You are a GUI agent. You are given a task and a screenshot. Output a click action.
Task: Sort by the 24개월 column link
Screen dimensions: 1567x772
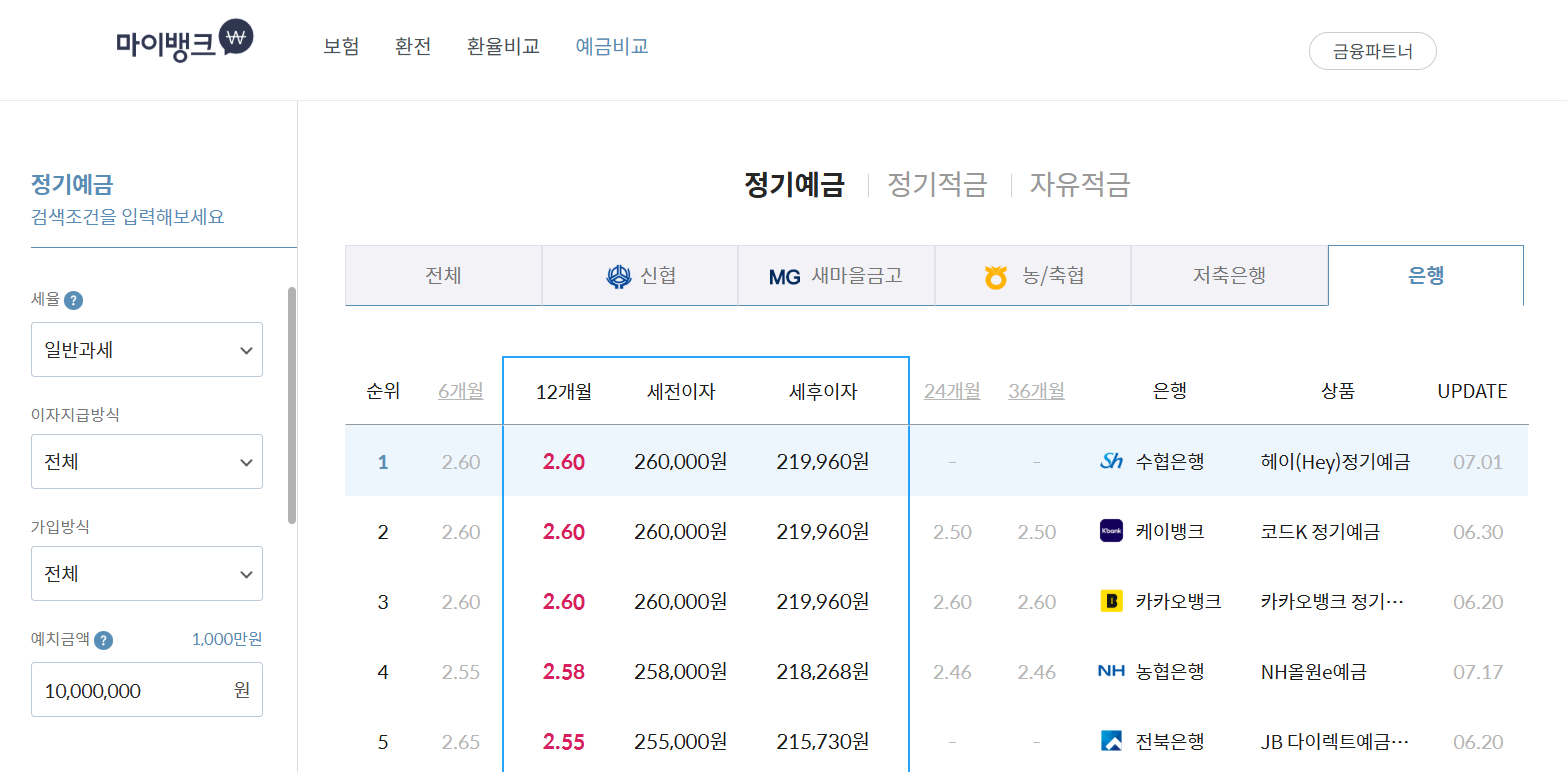(951, 391)
